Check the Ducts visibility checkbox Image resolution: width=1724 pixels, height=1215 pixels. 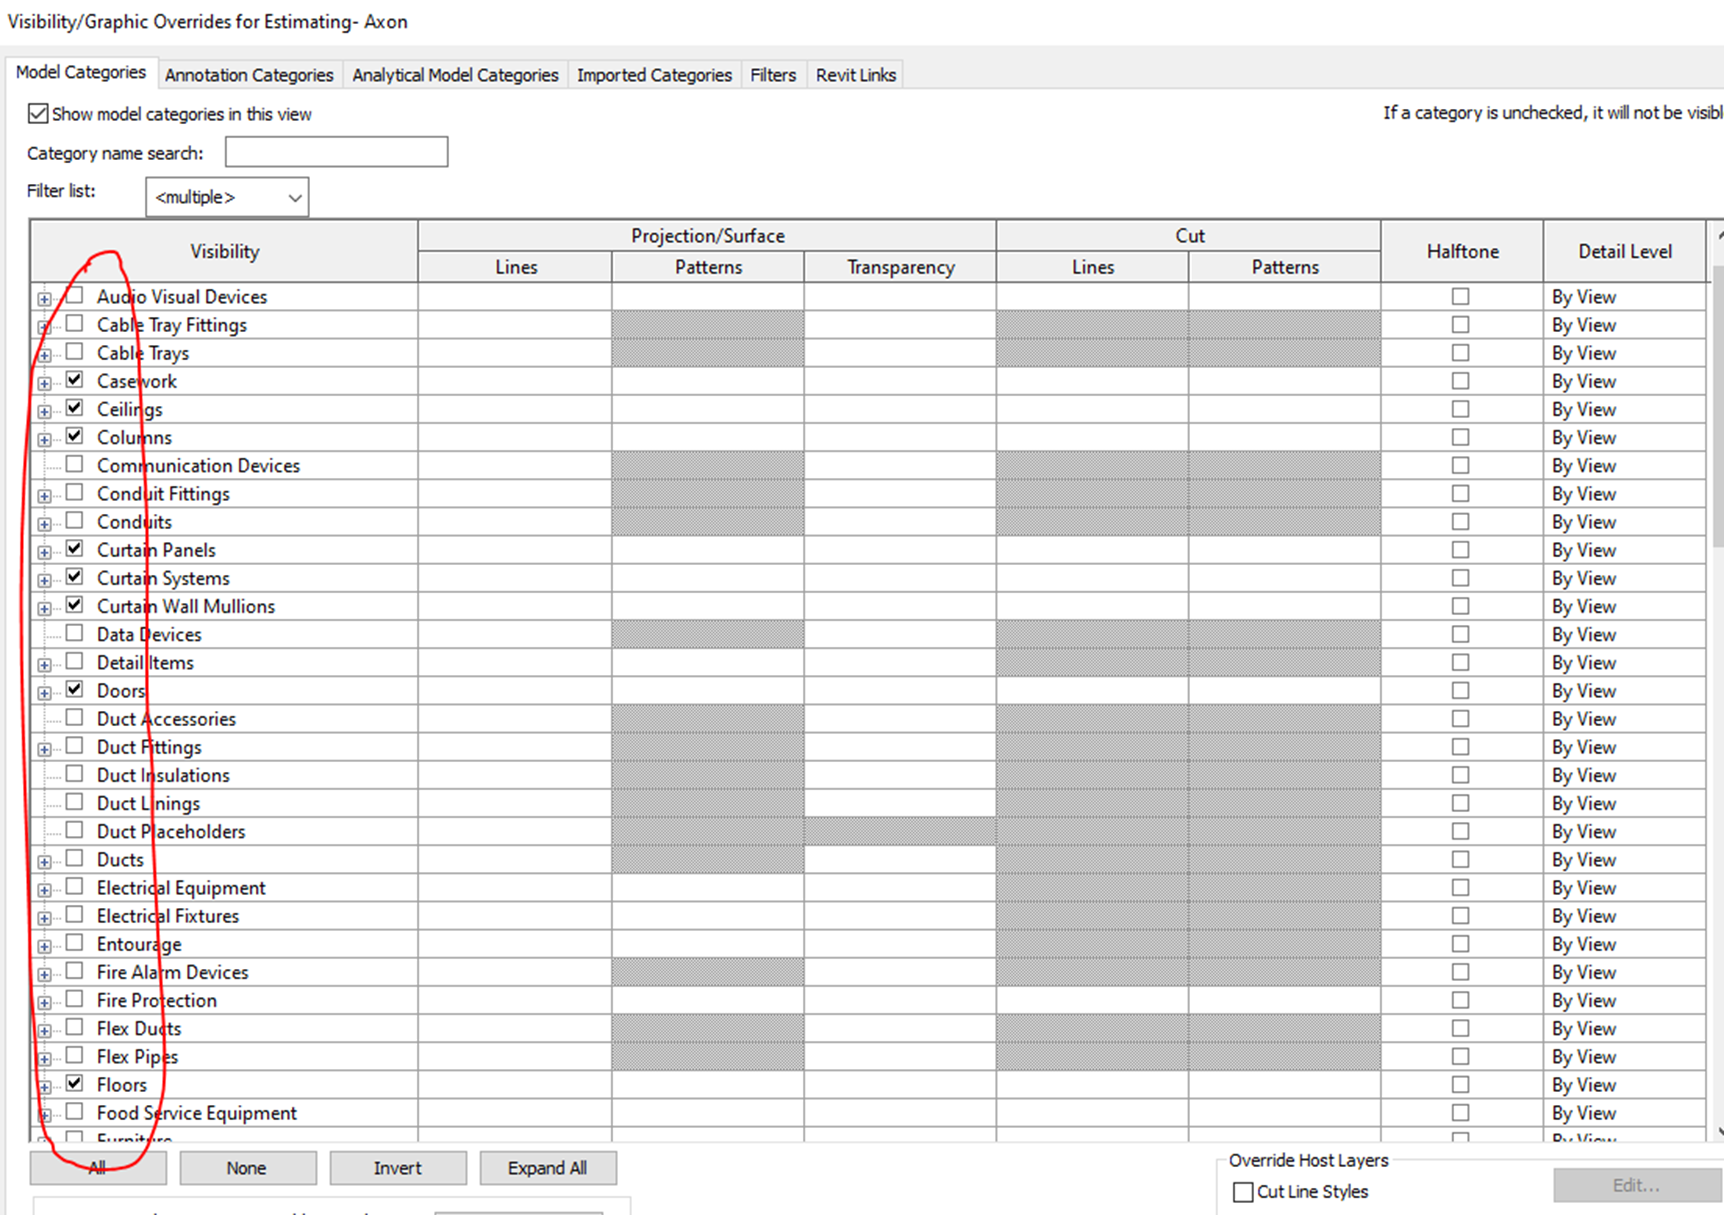pyautogui.click(x=75, y=859)
